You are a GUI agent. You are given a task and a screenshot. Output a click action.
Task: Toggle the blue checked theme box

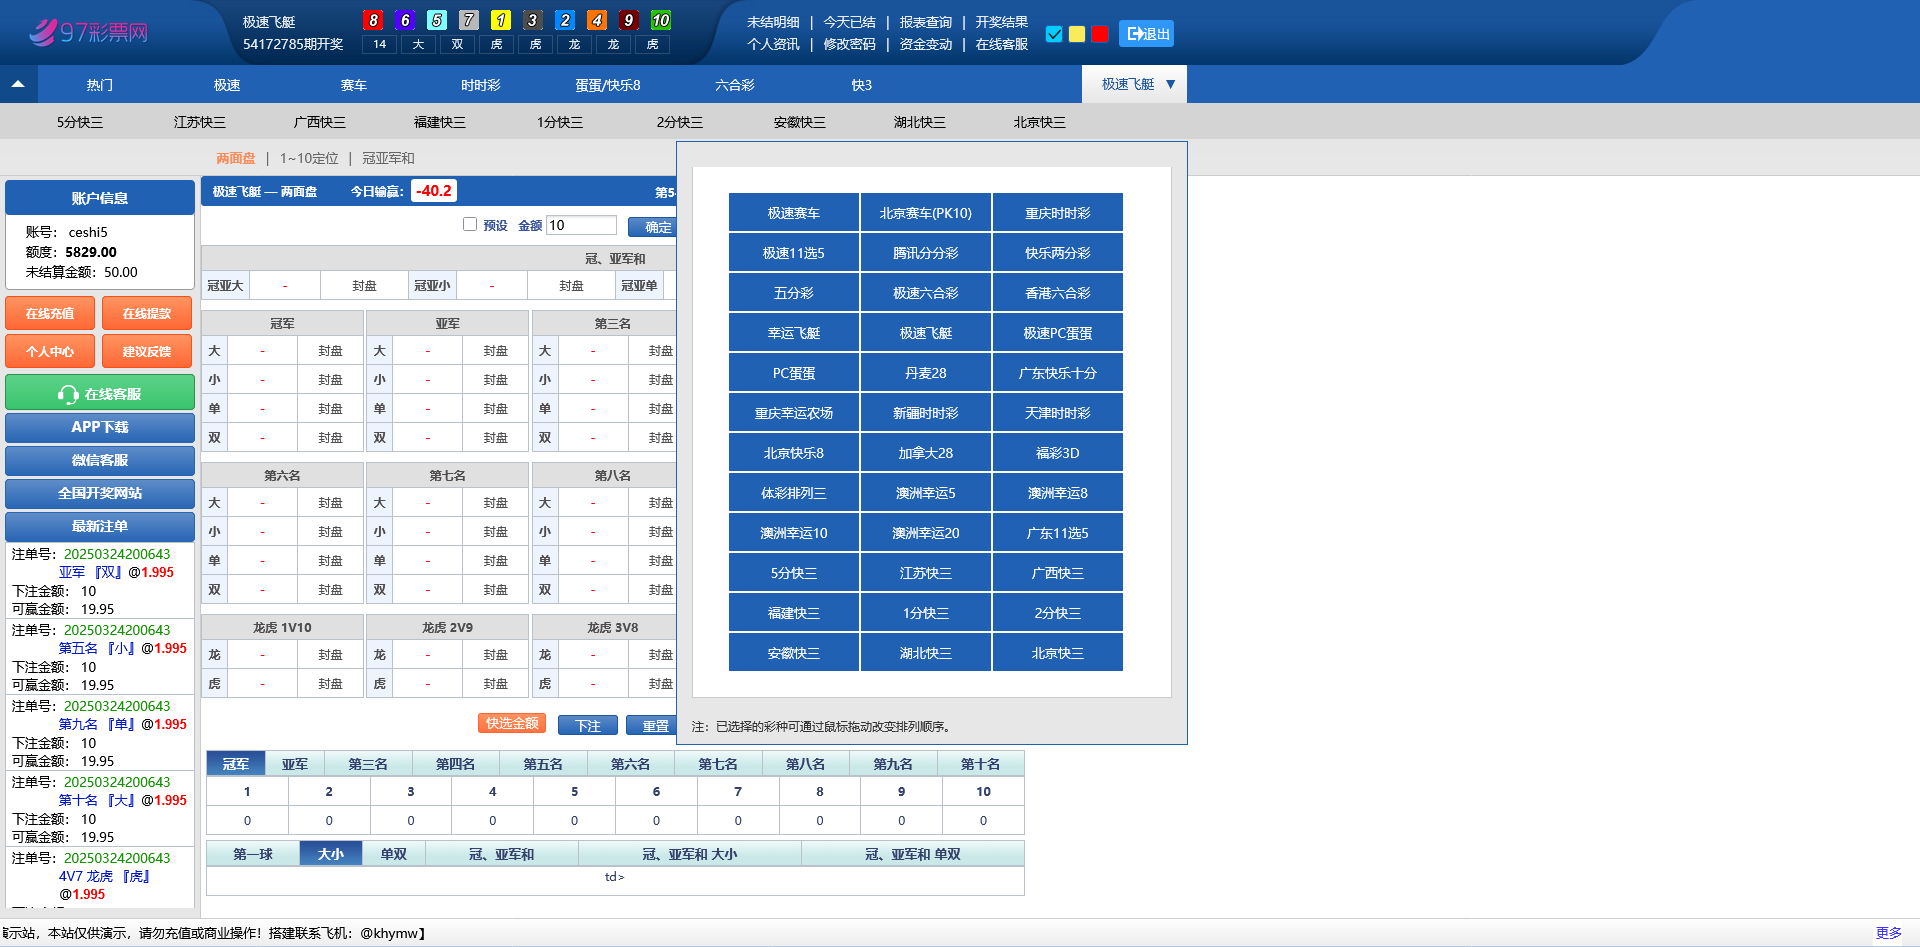[1054, 34]
